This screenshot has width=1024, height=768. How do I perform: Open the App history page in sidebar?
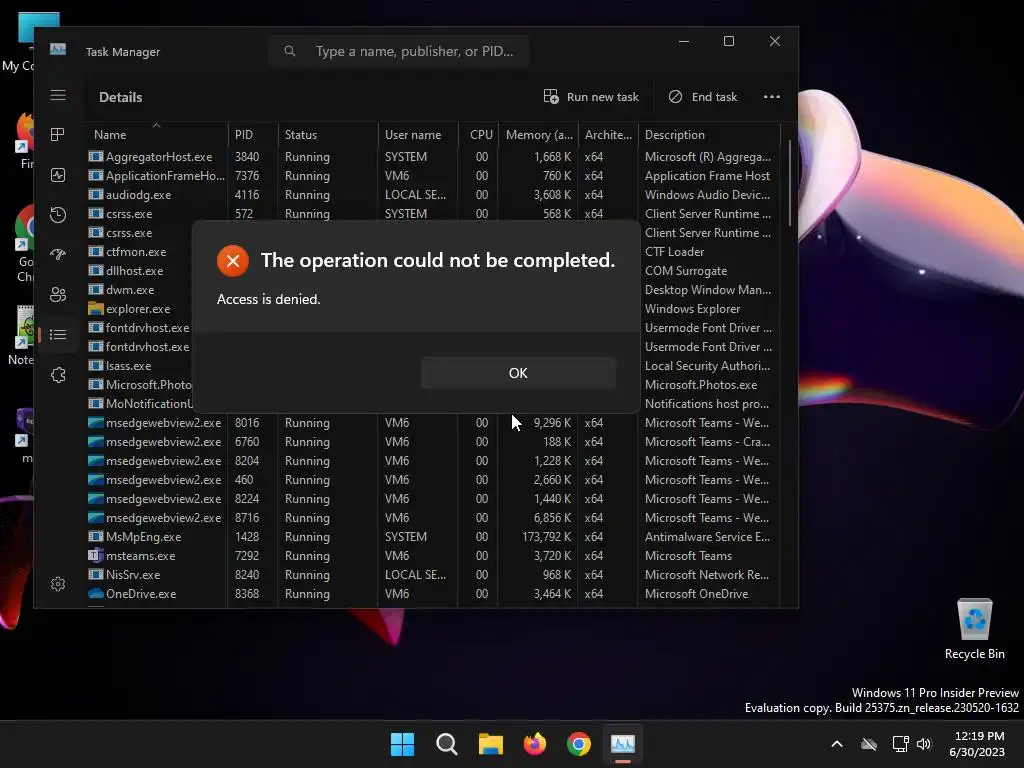point(57,215)
